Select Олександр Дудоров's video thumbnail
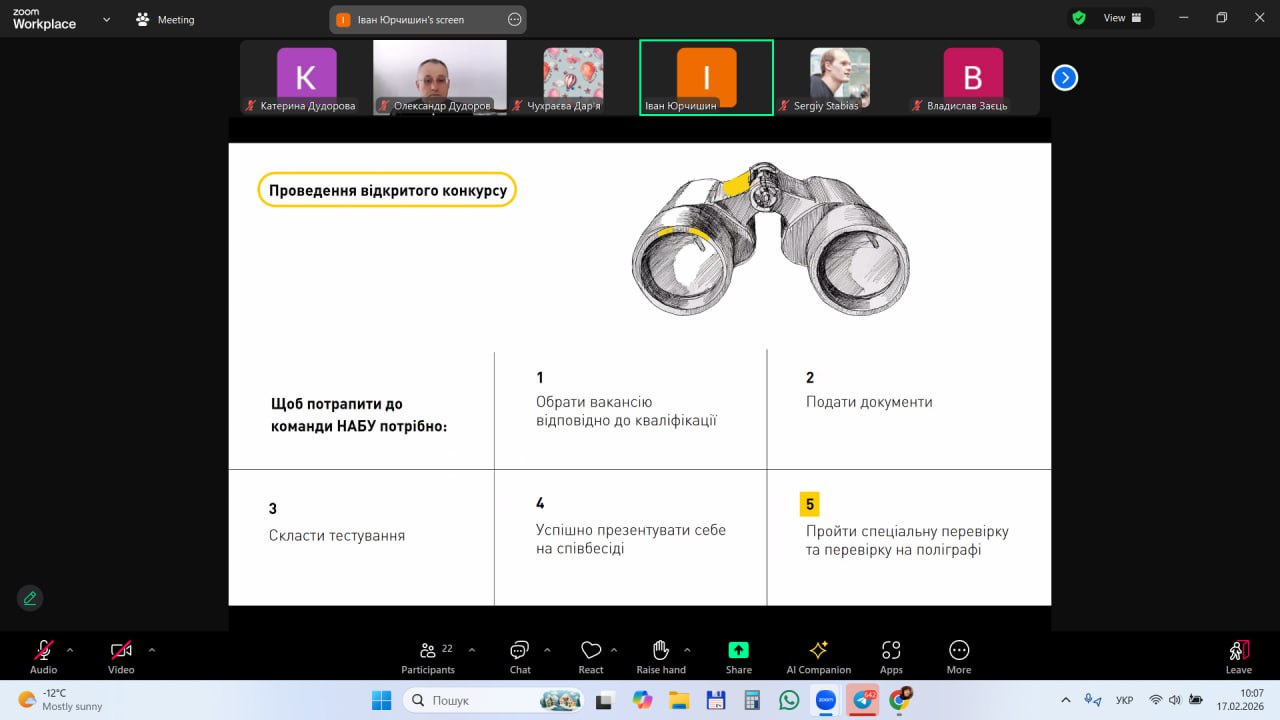 pyautogui.click(x=440, y=76)
